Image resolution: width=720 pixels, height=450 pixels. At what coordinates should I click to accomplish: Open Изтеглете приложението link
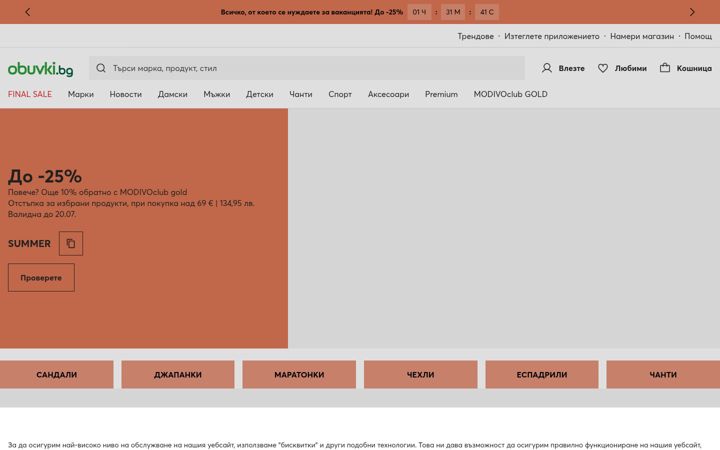click(x=551, y=36)
